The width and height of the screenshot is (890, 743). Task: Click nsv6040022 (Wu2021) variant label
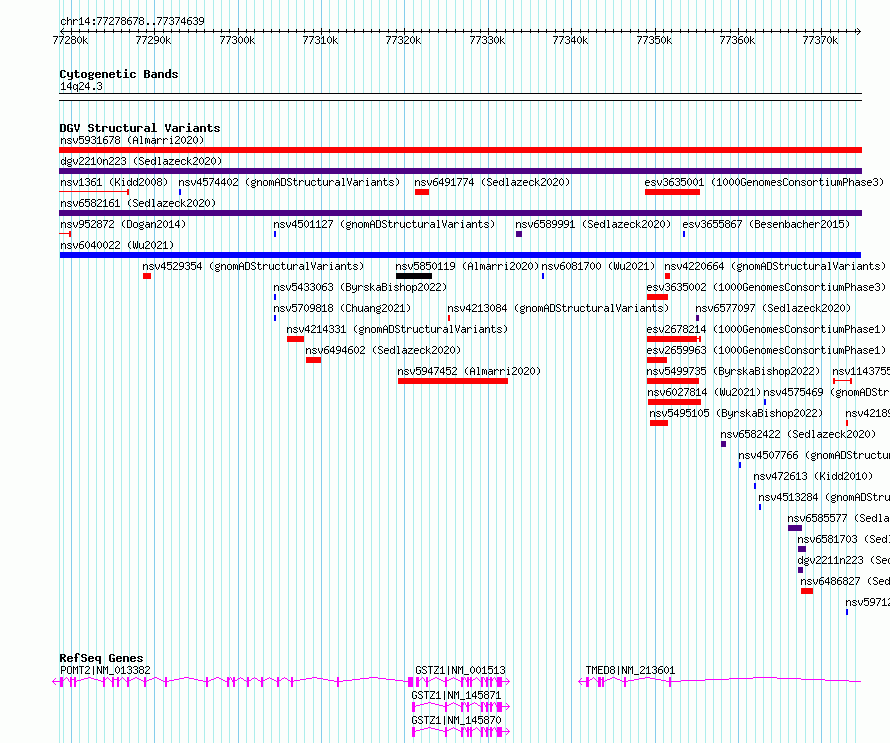tap(117, 245)
